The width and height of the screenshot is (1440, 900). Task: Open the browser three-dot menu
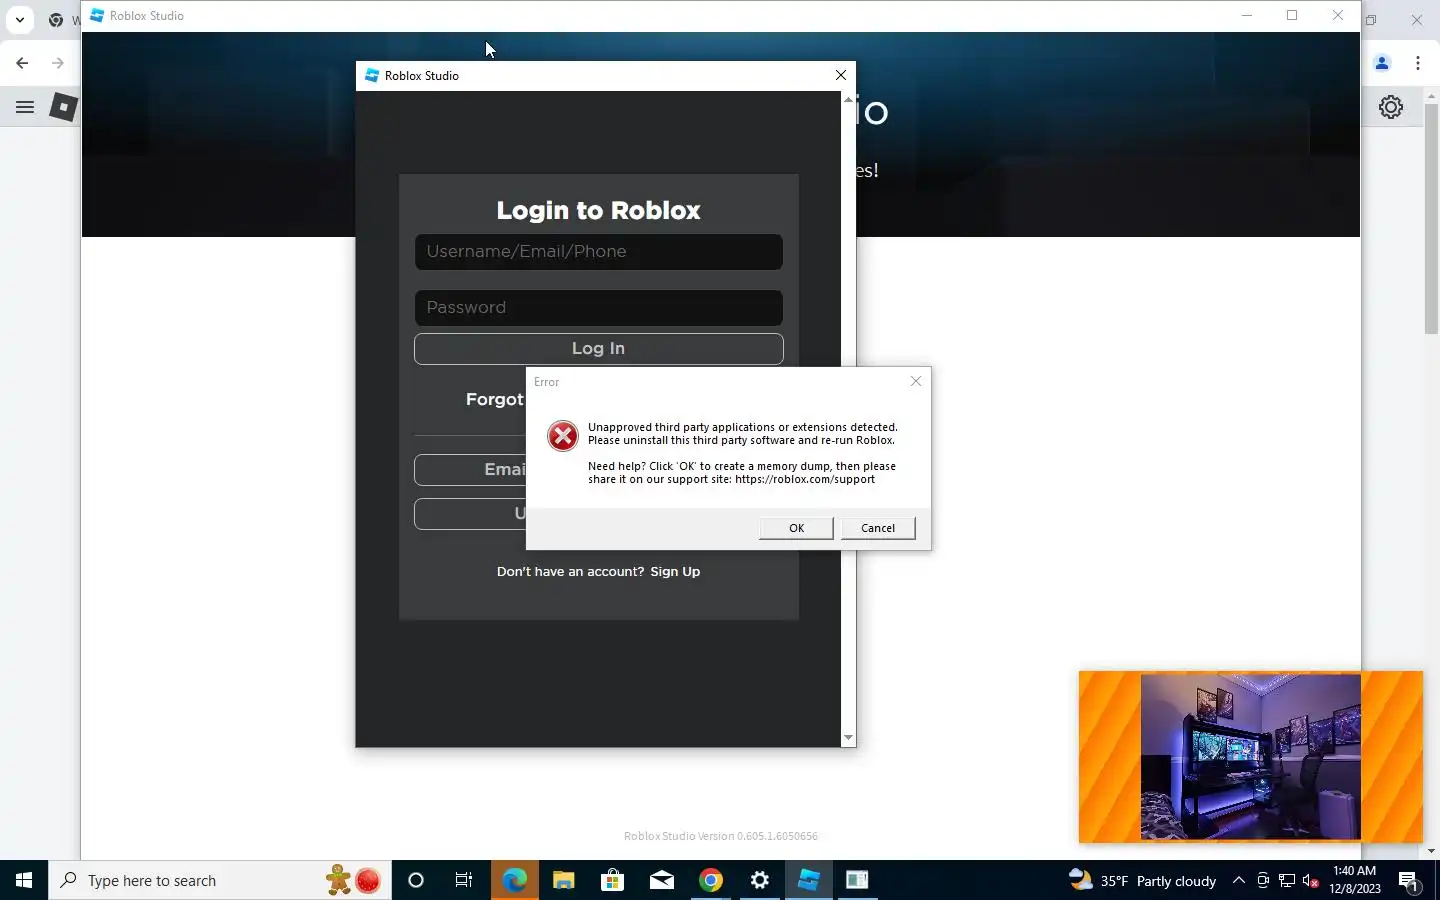point(1418,63)
